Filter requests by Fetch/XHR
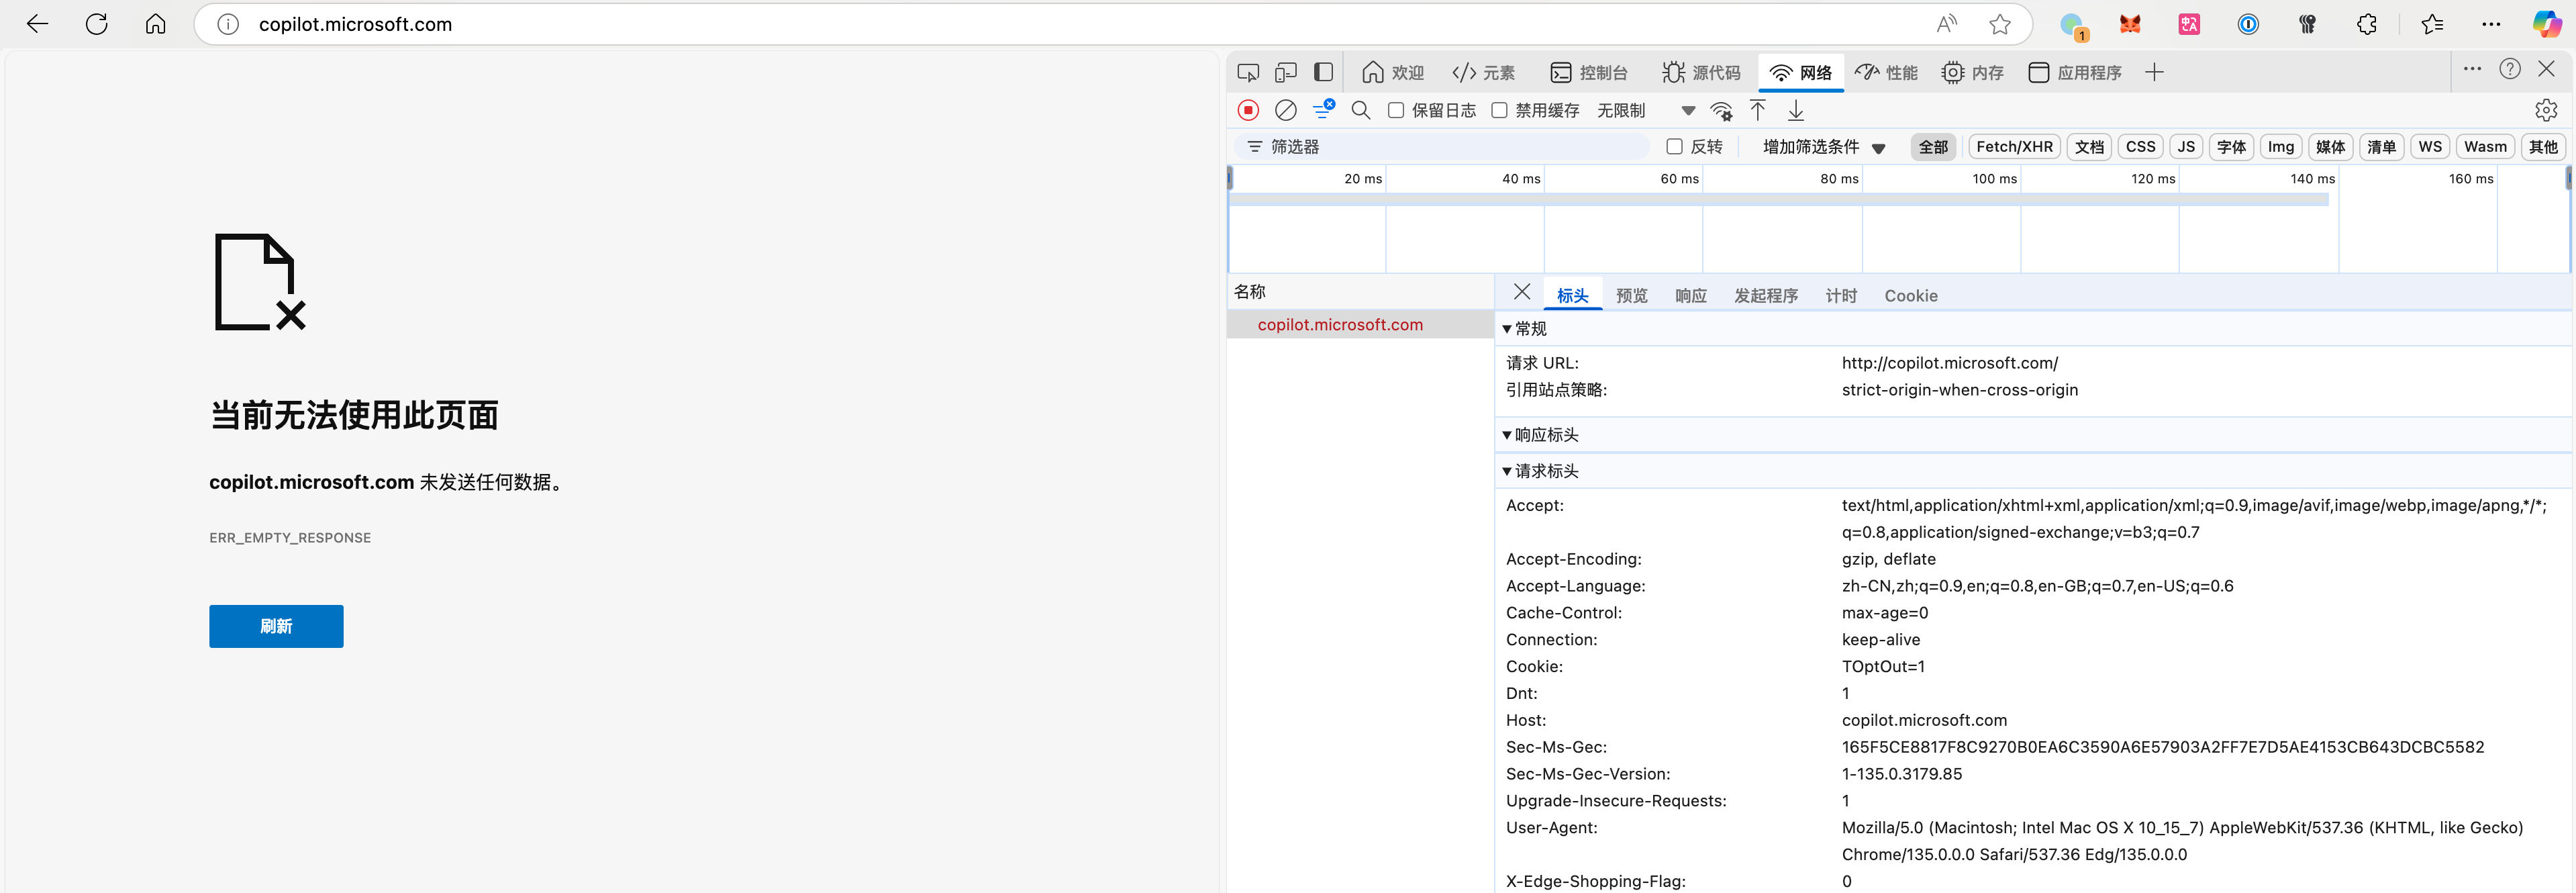2576x893 pixels. (x=2014, y=146)
